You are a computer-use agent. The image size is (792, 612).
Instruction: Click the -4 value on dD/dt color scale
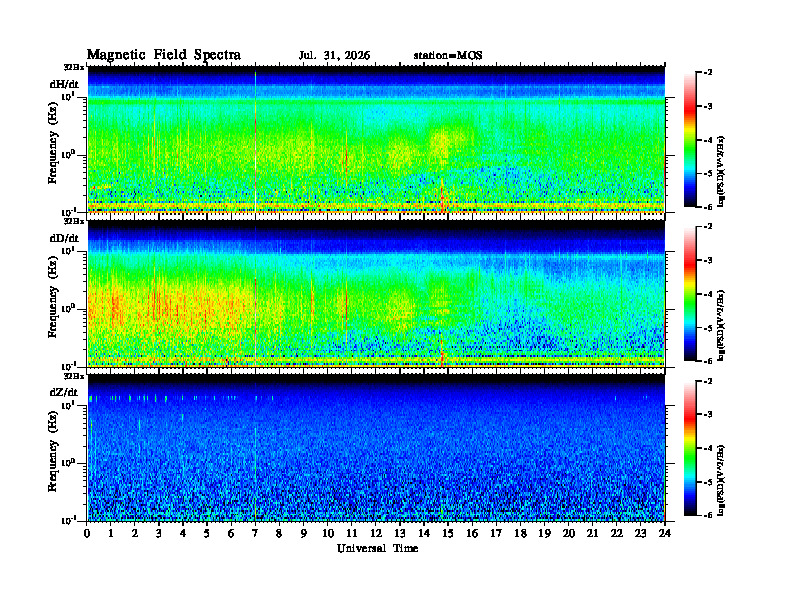point(709,294)
